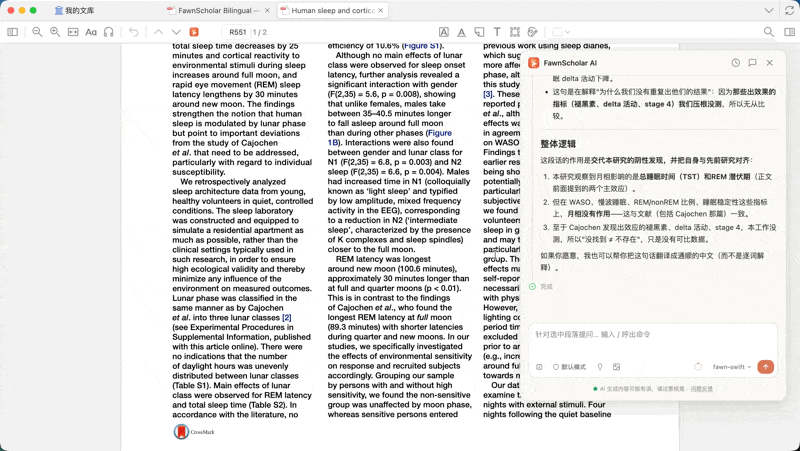The width and height of the screenshot is (800, 451).
Task: Go to previous page arrow
Action: 159,32
